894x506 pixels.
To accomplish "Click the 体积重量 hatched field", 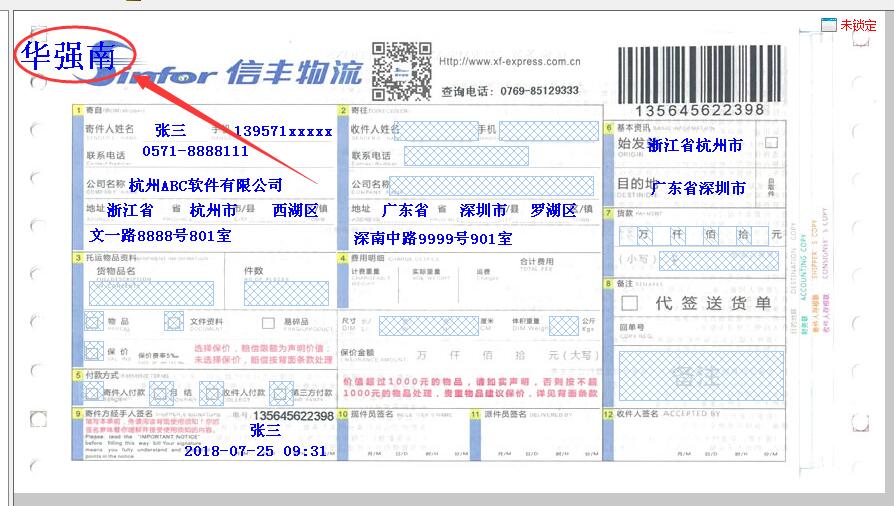I will [564, 326].
